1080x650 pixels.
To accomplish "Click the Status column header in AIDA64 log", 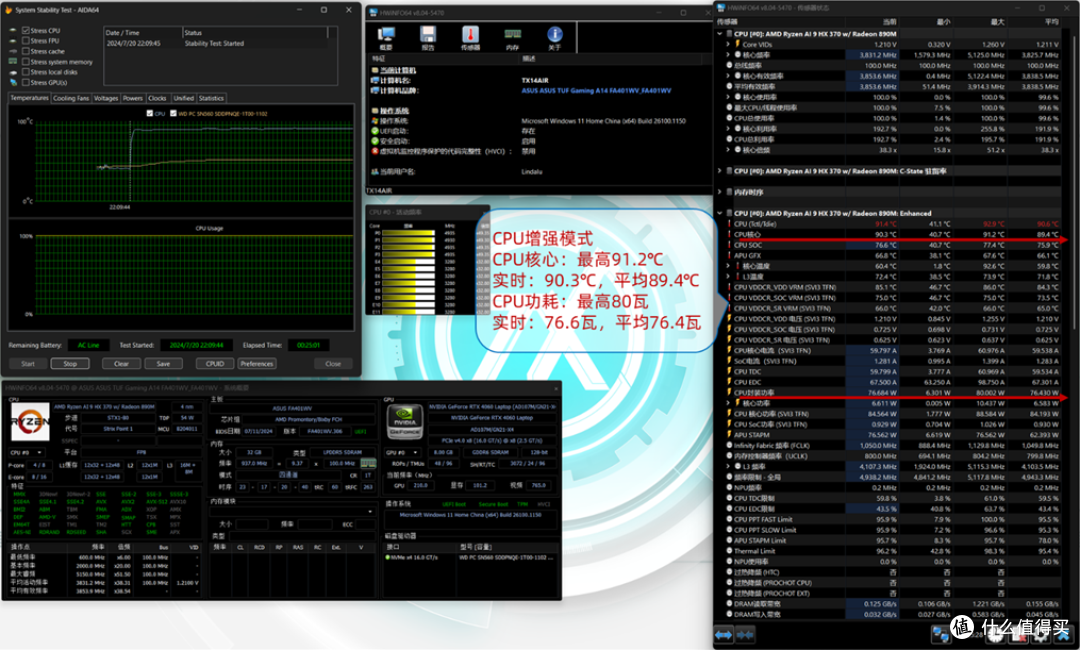I will (255, 32).
